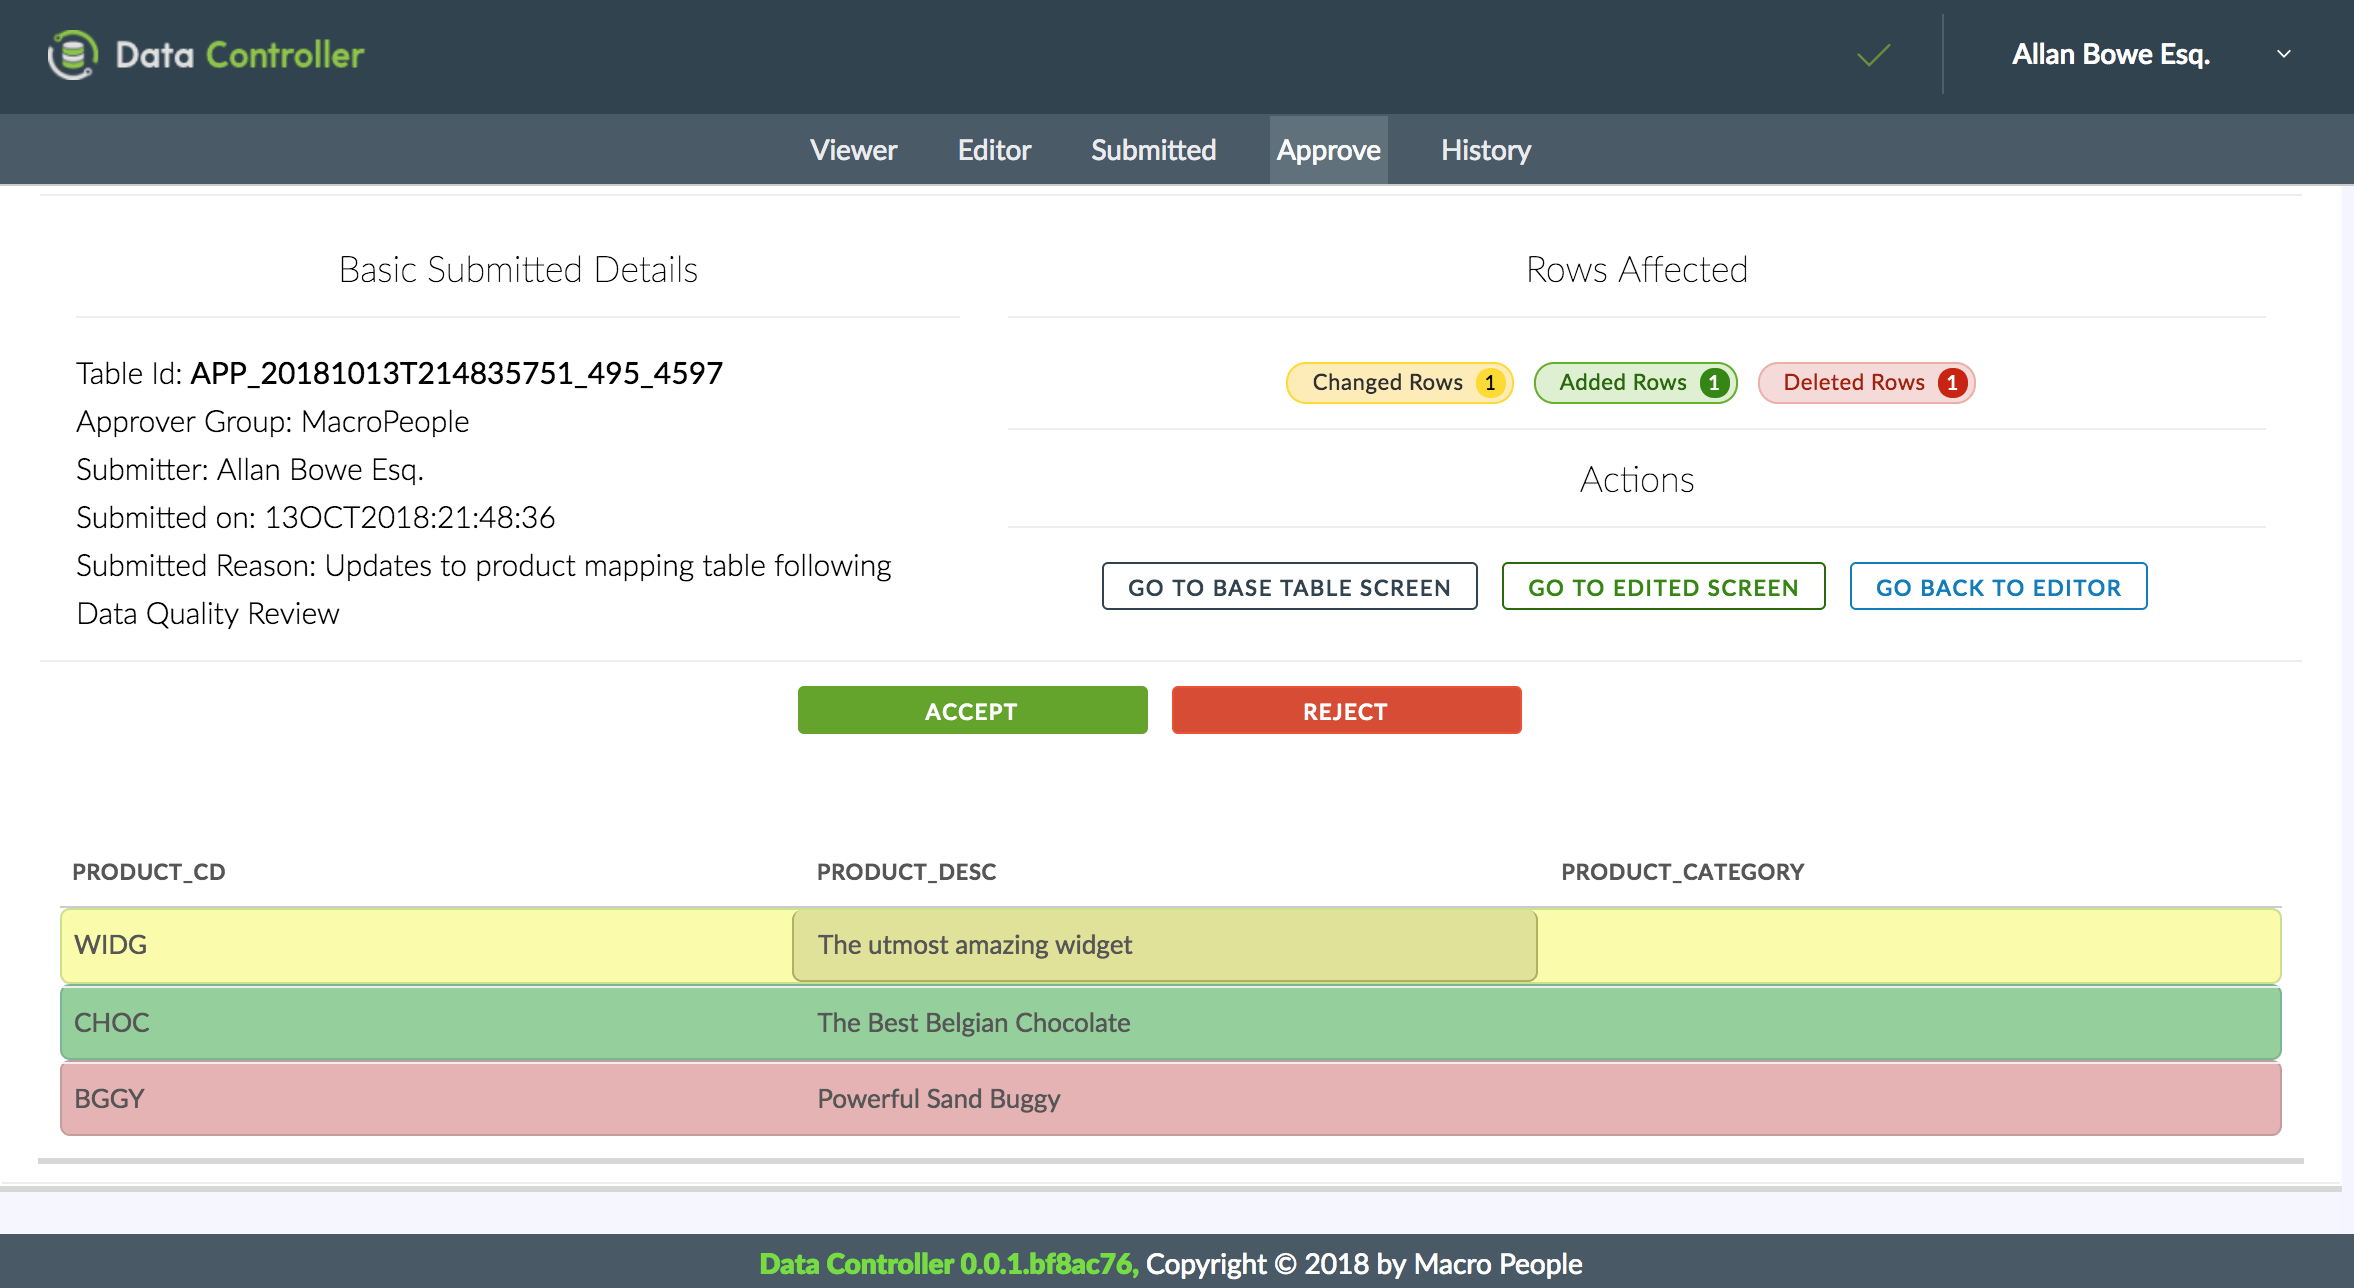Accept the submitted changes

pyautogui.click(x=972, y=711)
